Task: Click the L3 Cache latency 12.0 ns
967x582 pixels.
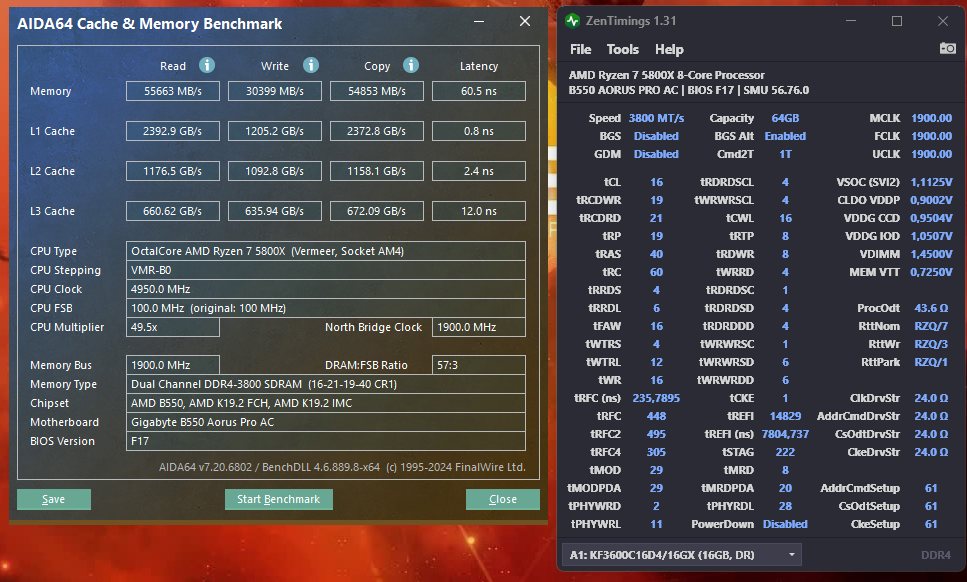Action: pos(479,211)
